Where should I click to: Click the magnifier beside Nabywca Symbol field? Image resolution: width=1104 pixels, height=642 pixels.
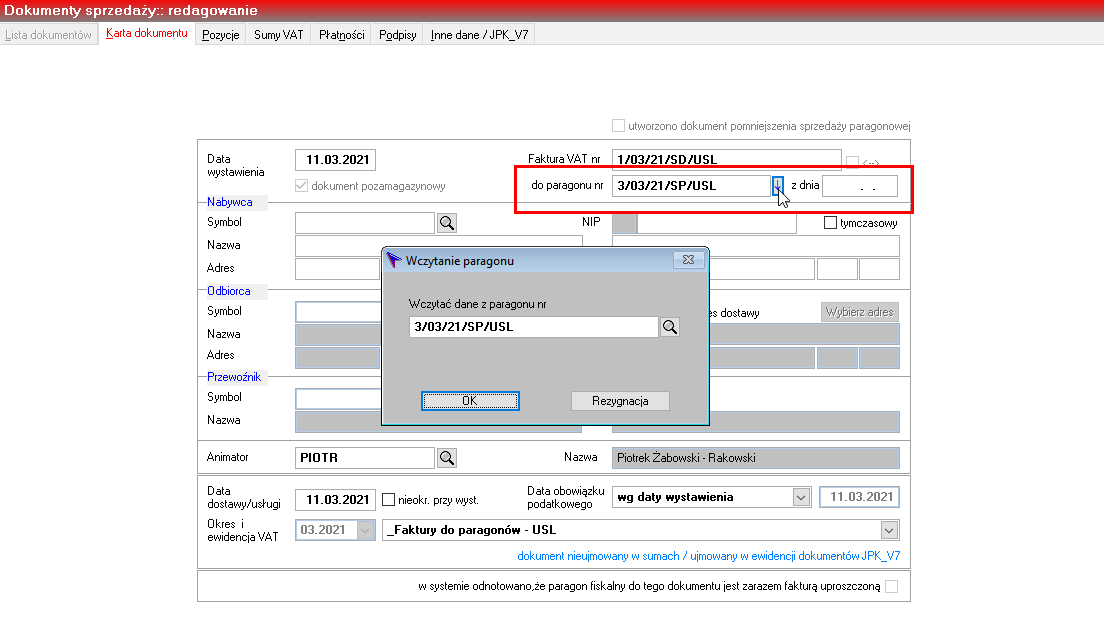coord(447,223)
